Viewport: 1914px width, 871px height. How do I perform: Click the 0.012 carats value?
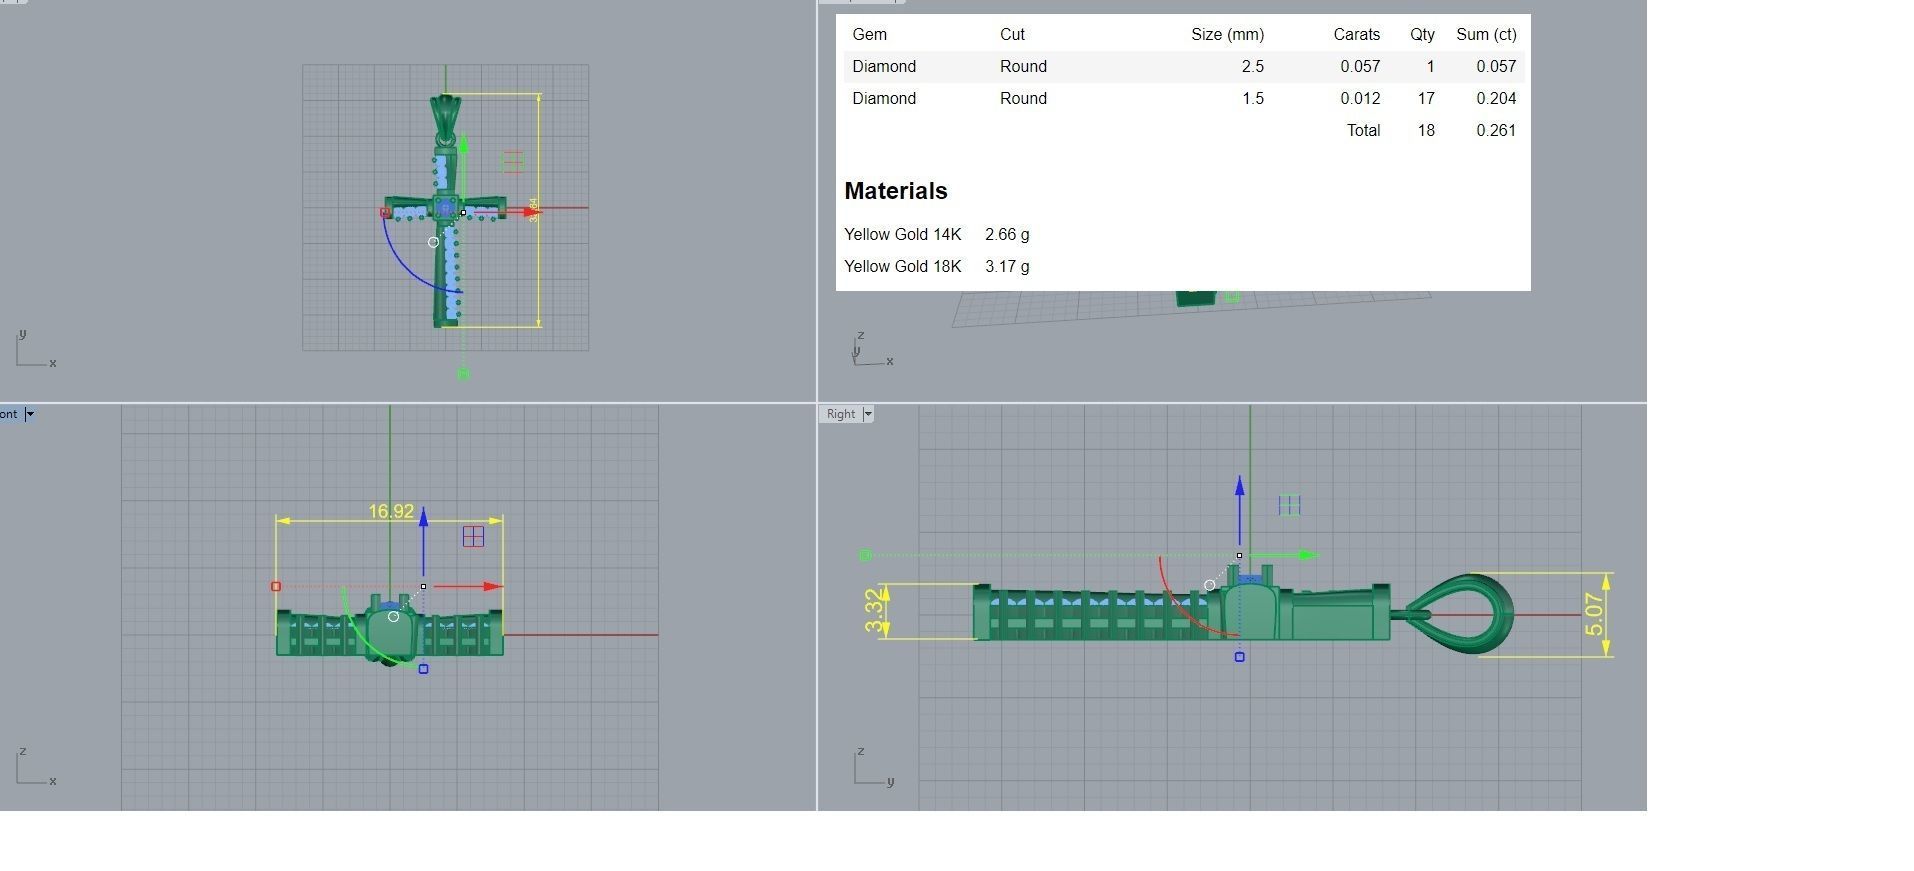click(1360, 98)
